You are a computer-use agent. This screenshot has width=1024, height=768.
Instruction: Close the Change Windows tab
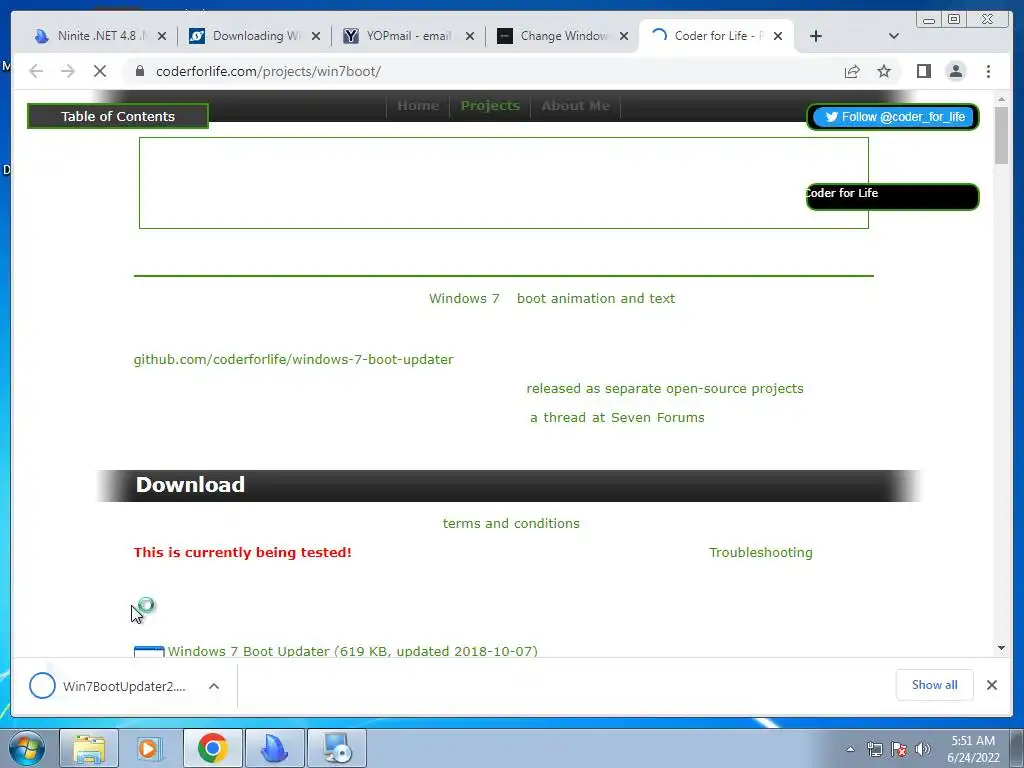pos(624,37)
